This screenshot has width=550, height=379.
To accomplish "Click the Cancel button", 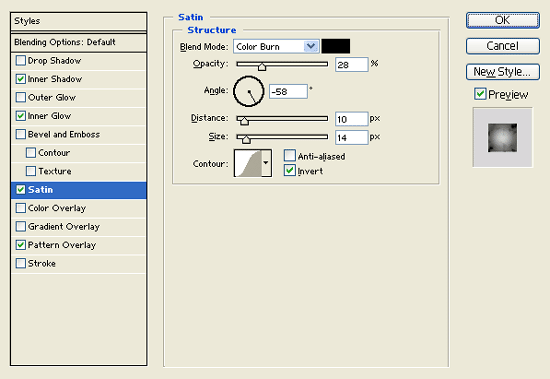I will click(503, 46).
